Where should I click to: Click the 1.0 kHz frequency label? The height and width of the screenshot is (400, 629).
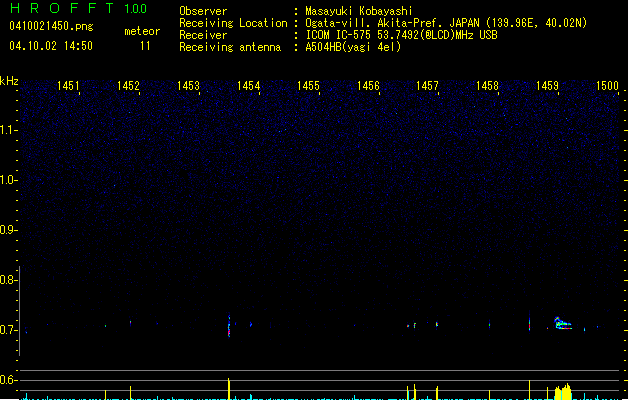(x=8, y=180)
